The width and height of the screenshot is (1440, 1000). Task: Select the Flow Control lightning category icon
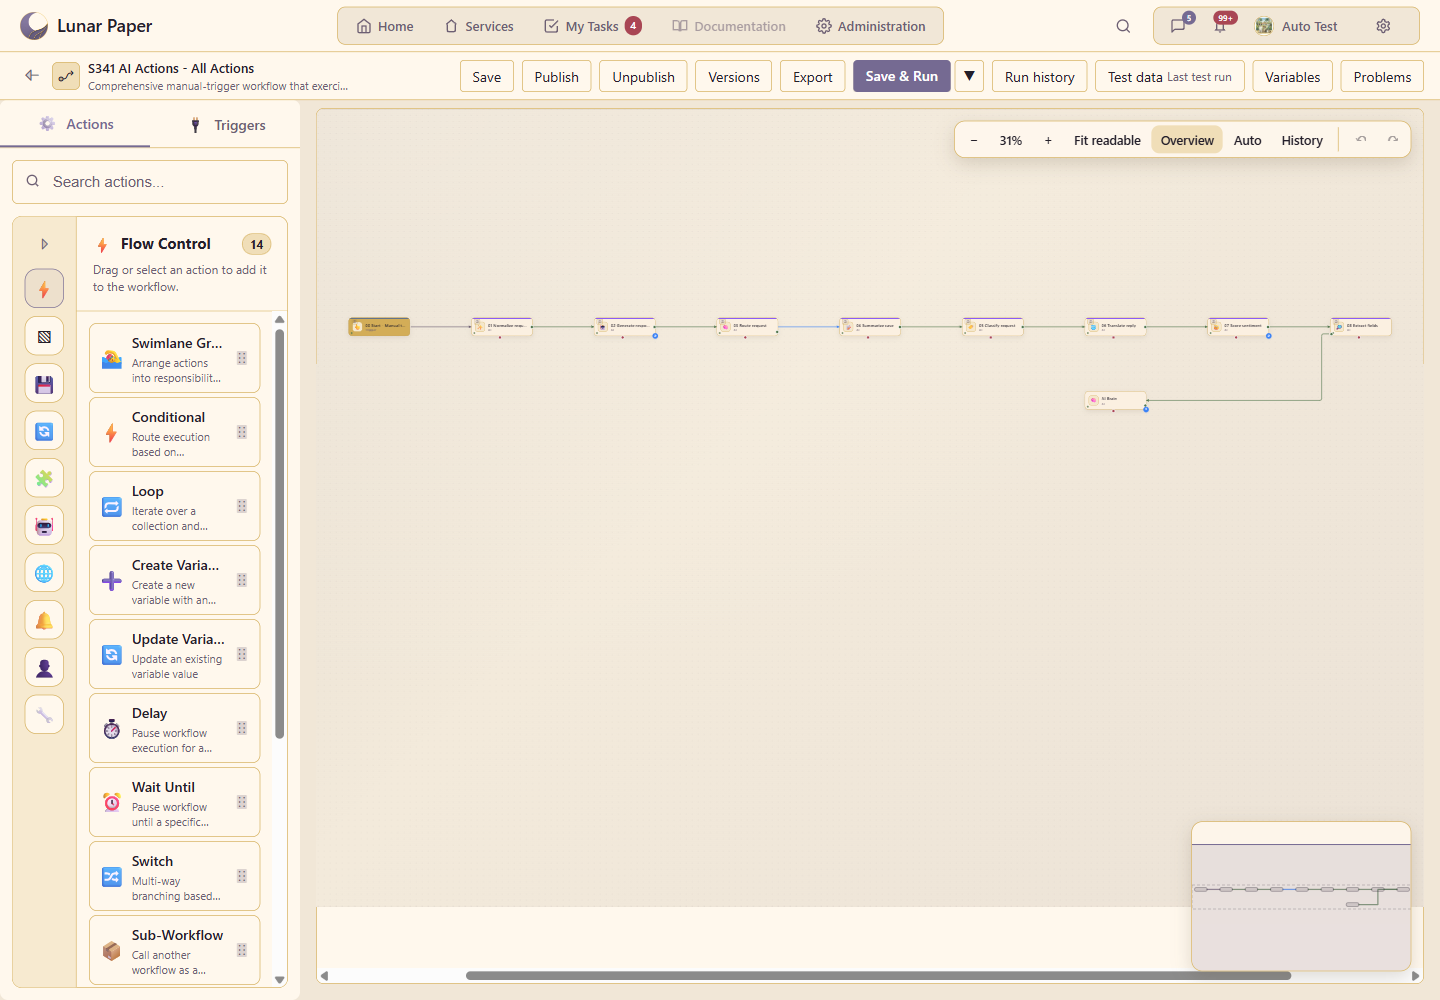(44, 289)
